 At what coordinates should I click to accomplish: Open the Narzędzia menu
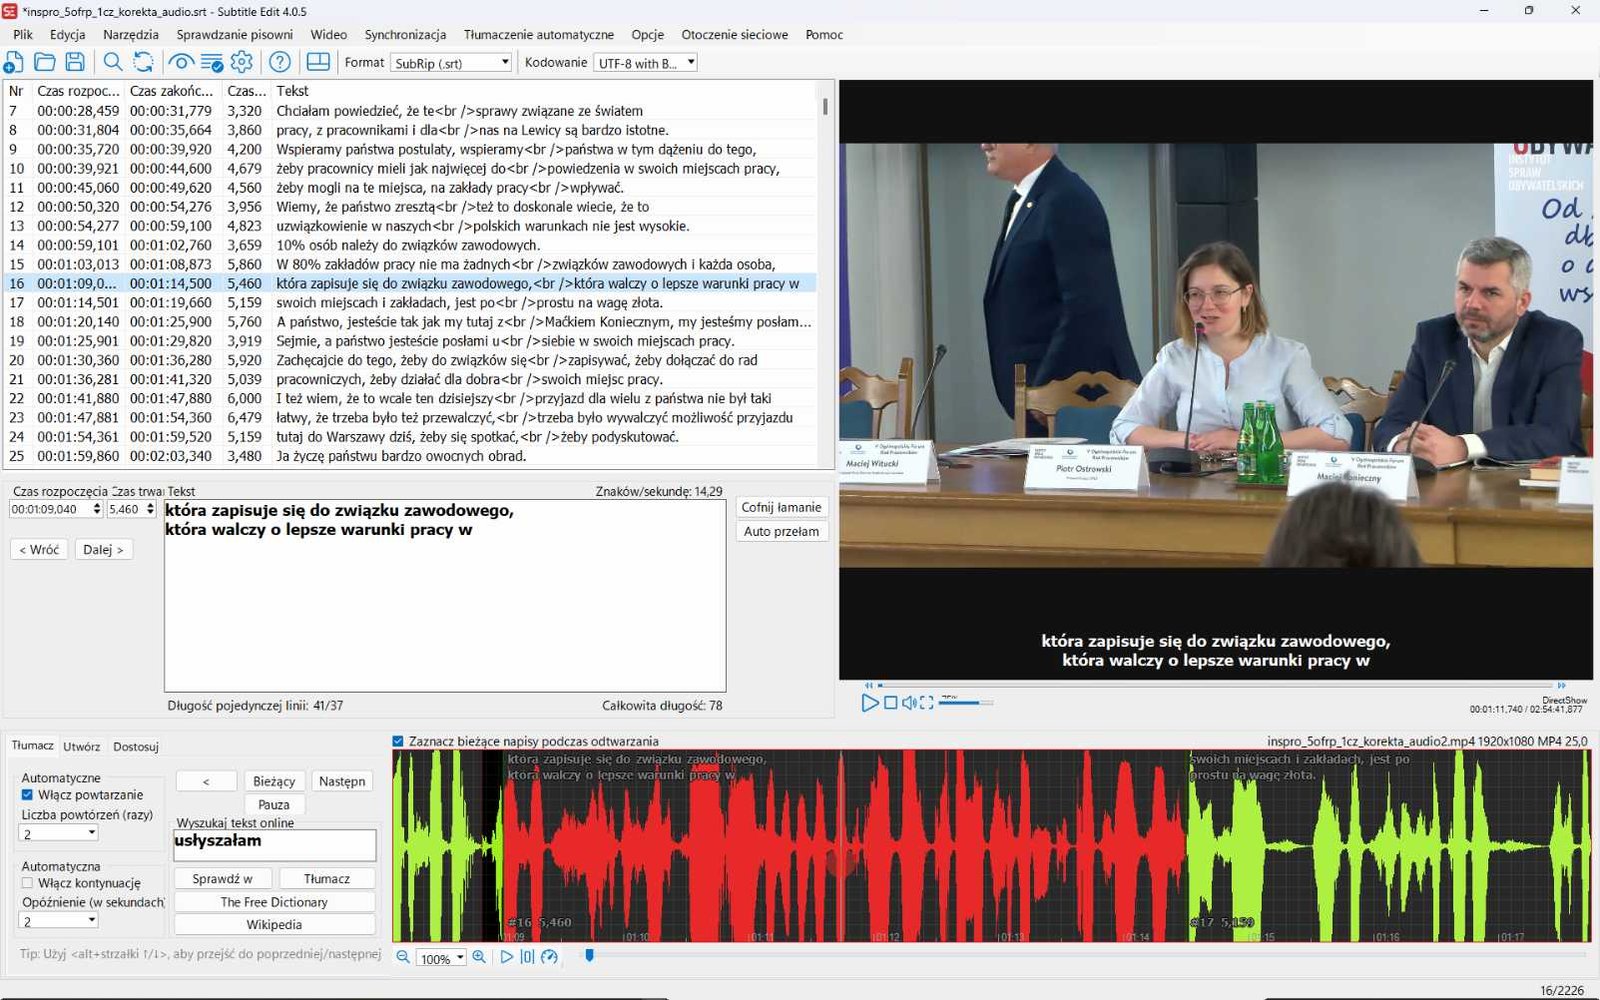pyautogui.click(x=131, y=34)
